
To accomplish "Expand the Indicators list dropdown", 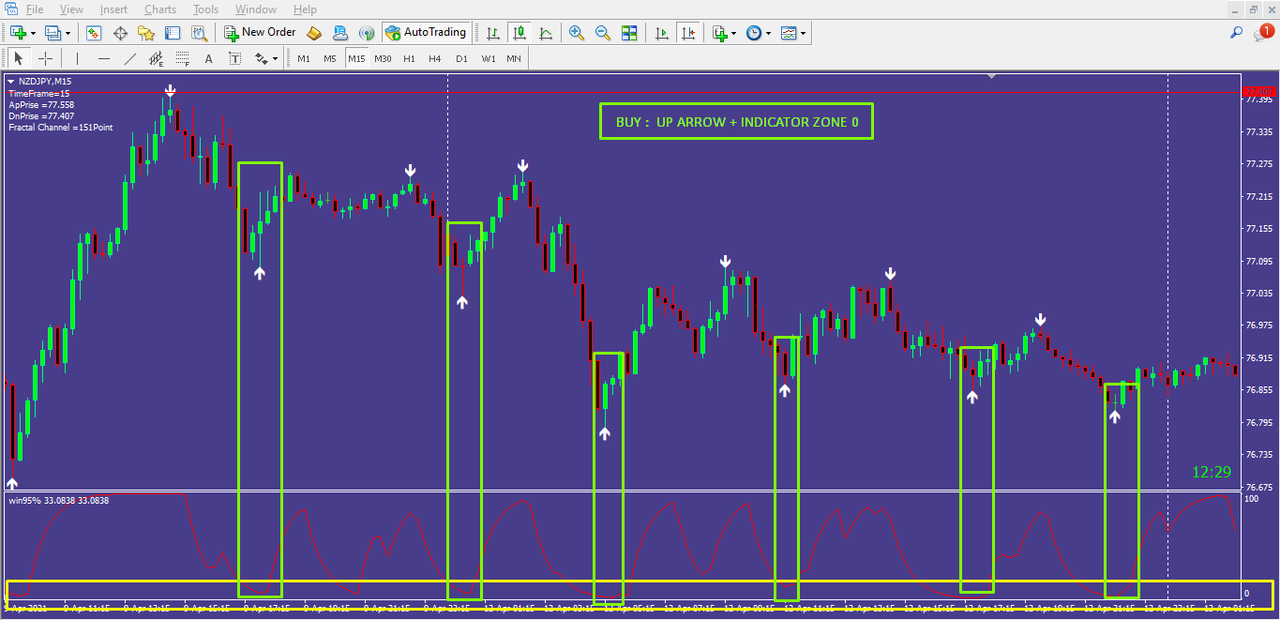I will 735,33.
